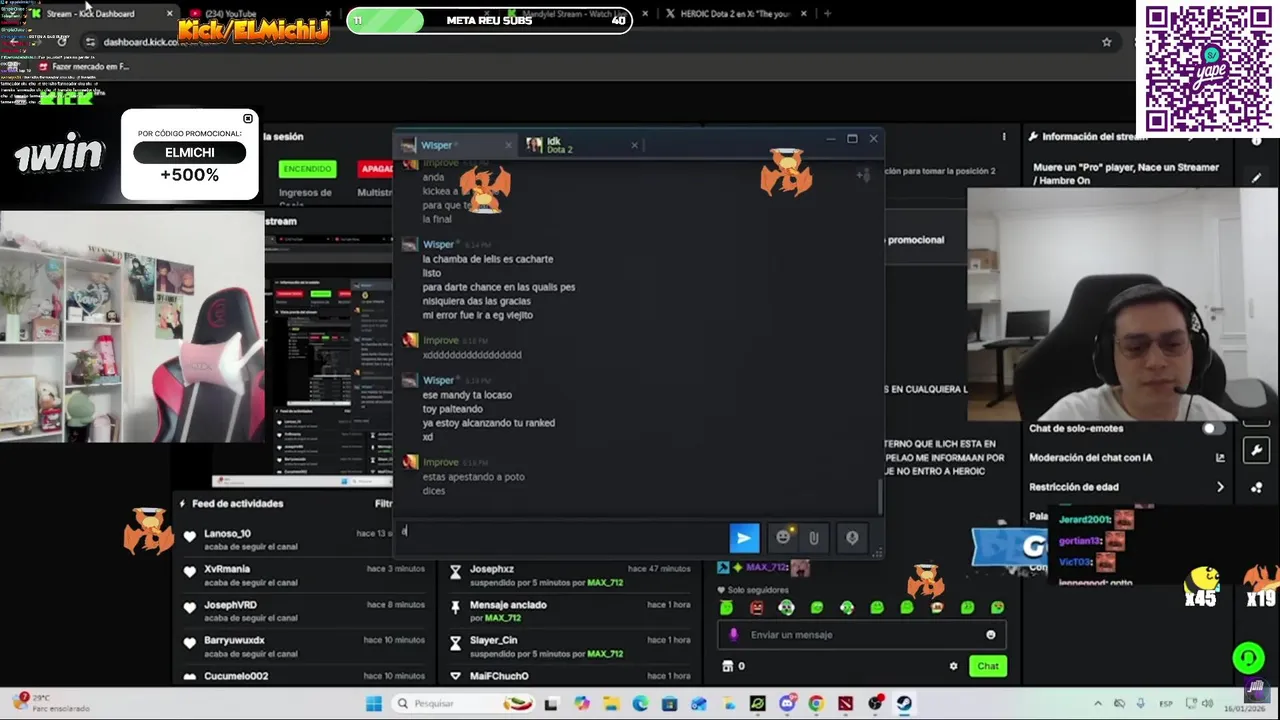1280x720 pixels.
Task: Reload the Kick dashboard page
Action: [62, 42]
